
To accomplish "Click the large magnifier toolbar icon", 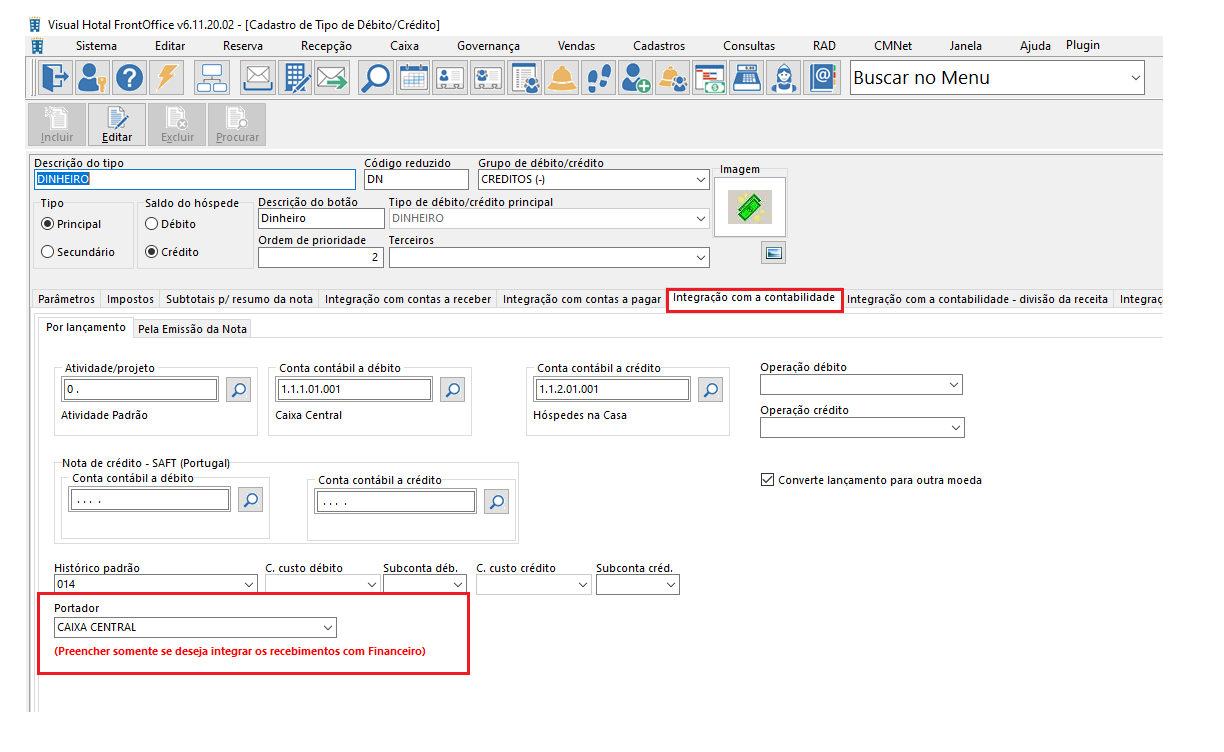I will coord(377,77).
